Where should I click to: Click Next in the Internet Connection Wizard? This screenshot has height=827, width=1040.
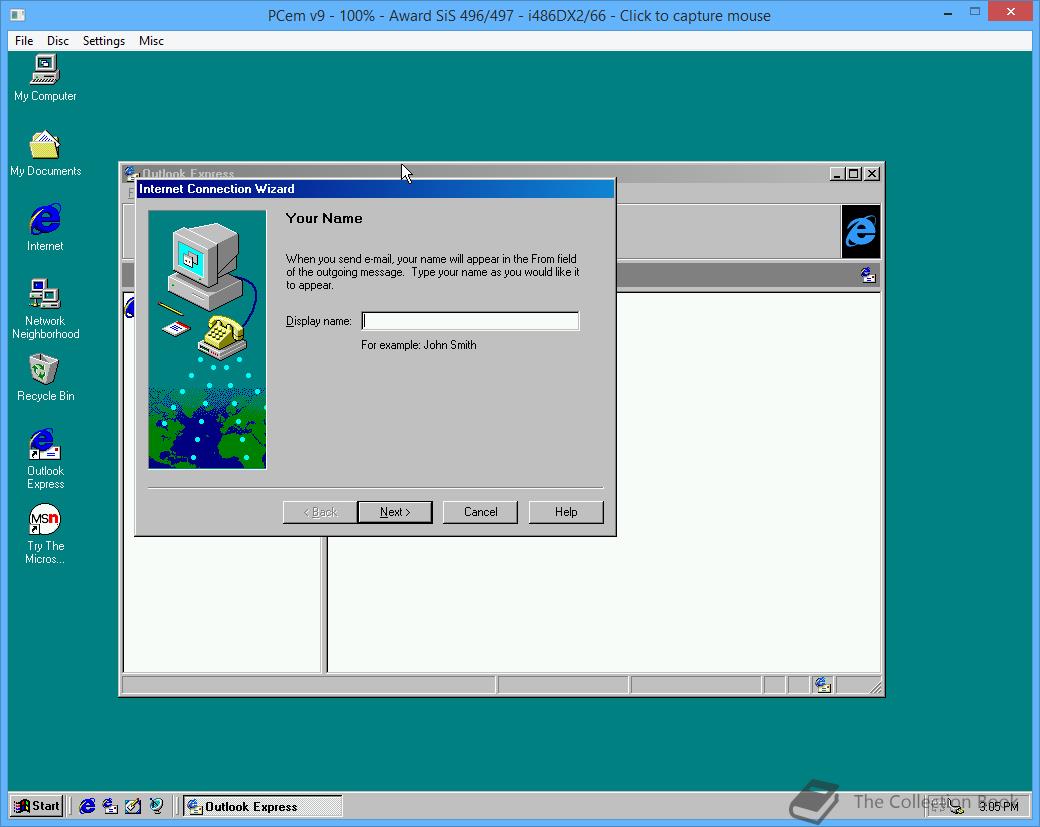(395, 512)
